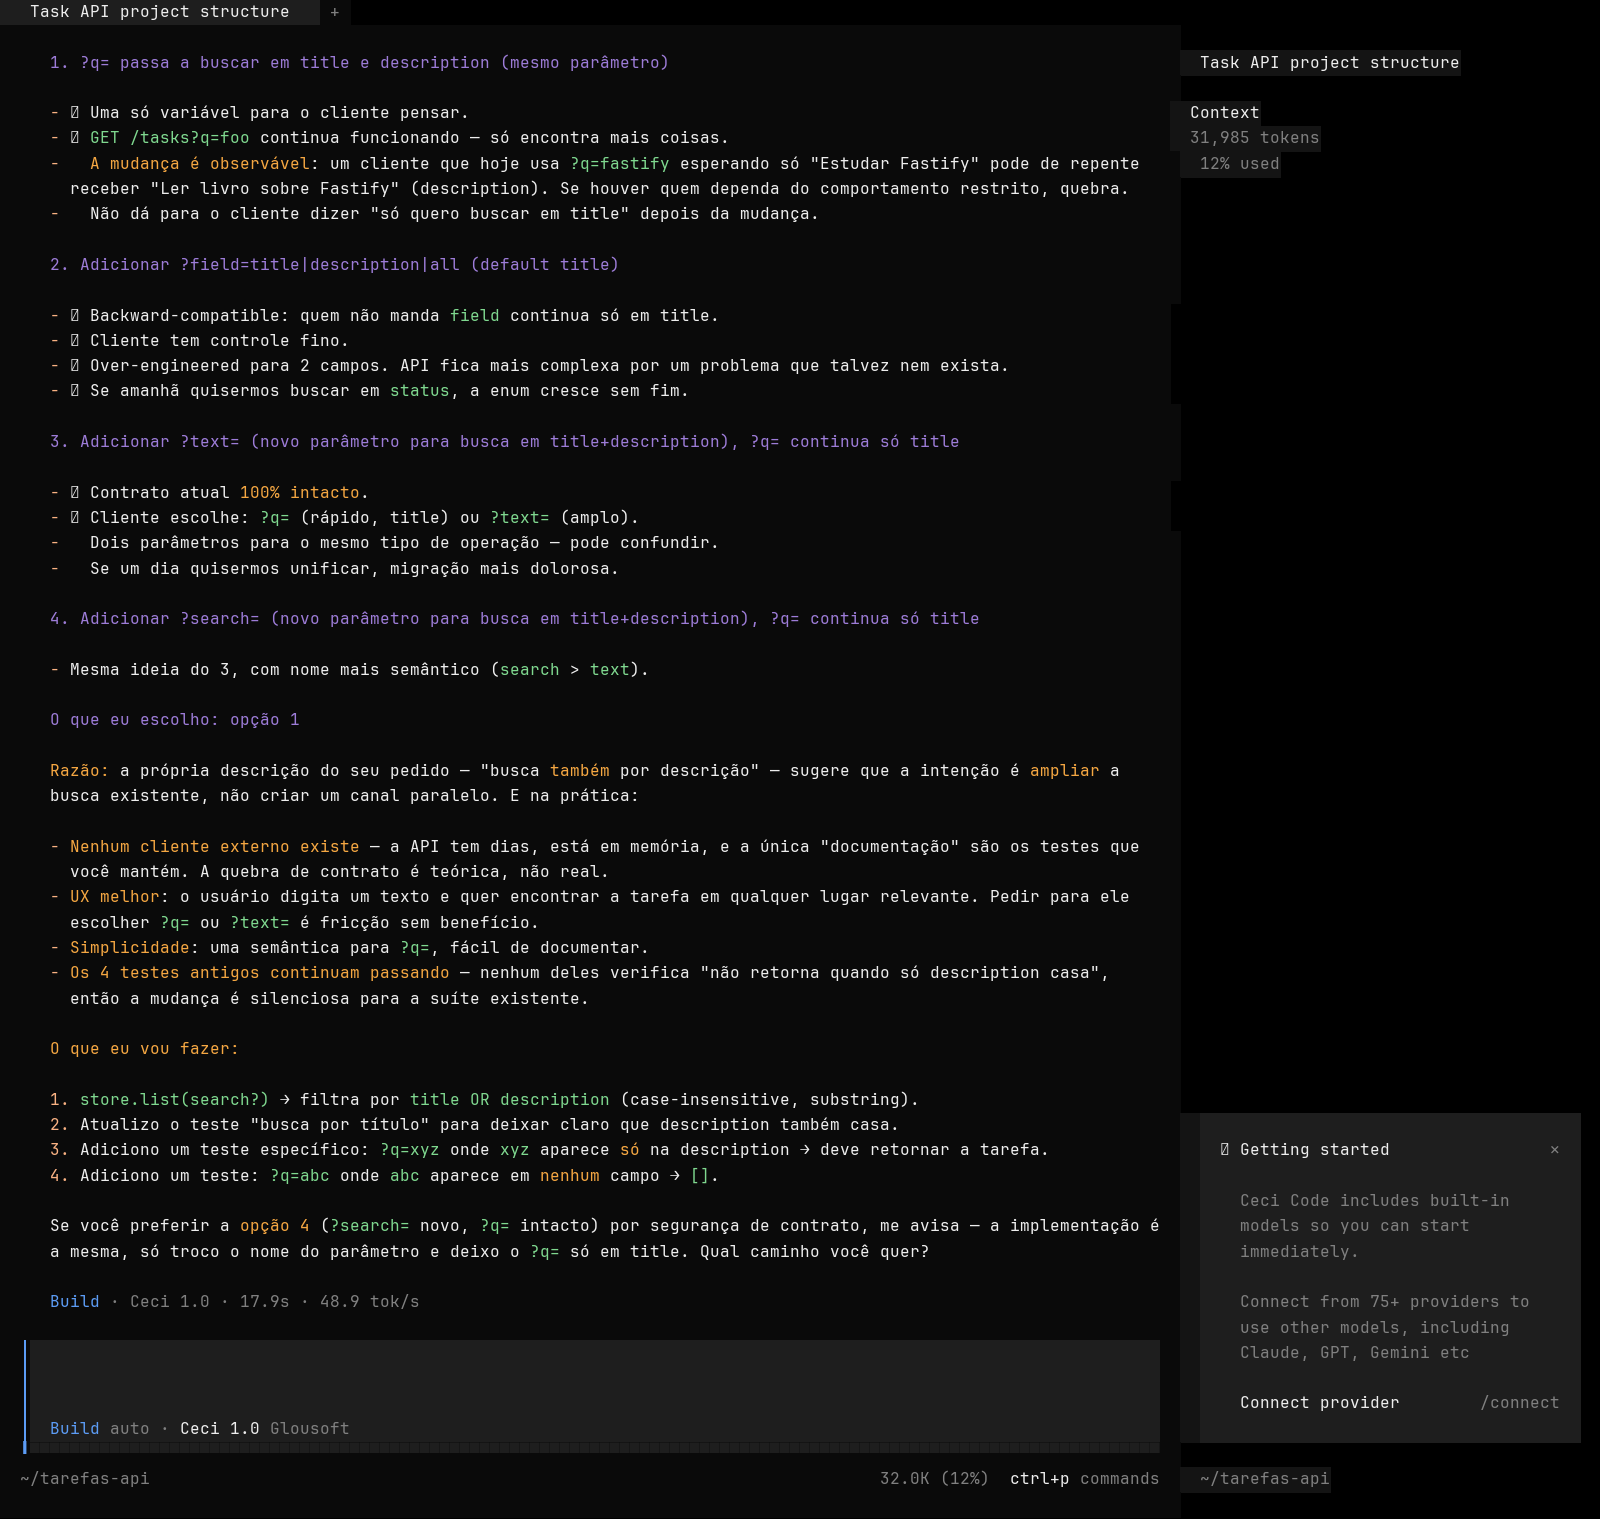Click ?q=fastify code snippet
Screen dimensions: 1600x1519
pos(620,164)
